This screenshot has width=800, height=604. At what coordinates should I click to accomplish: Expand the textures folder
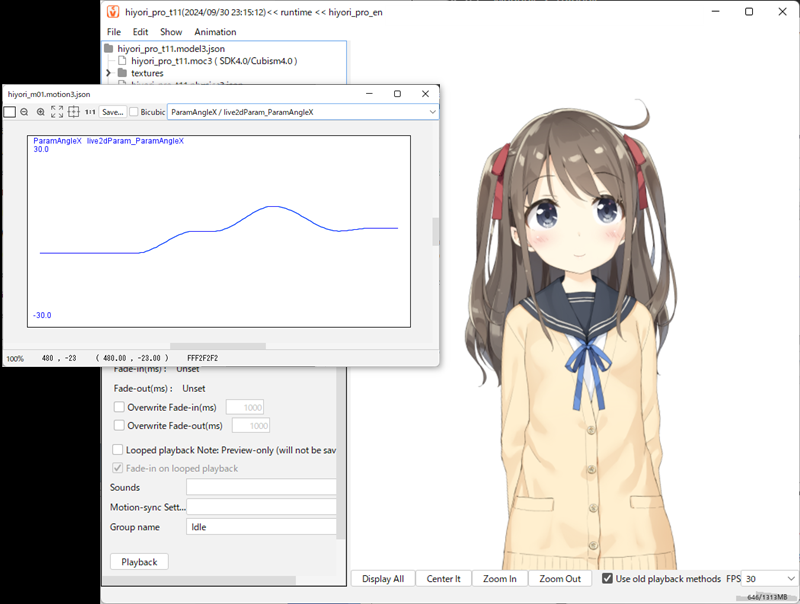click(109, 73)
